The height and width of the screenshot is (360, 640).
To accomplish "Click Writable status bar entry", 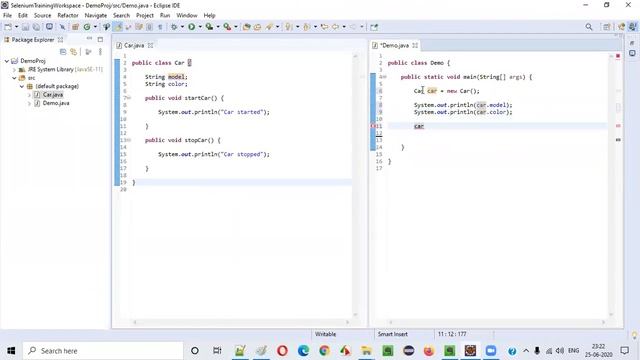I will click(x=325, y=334).
